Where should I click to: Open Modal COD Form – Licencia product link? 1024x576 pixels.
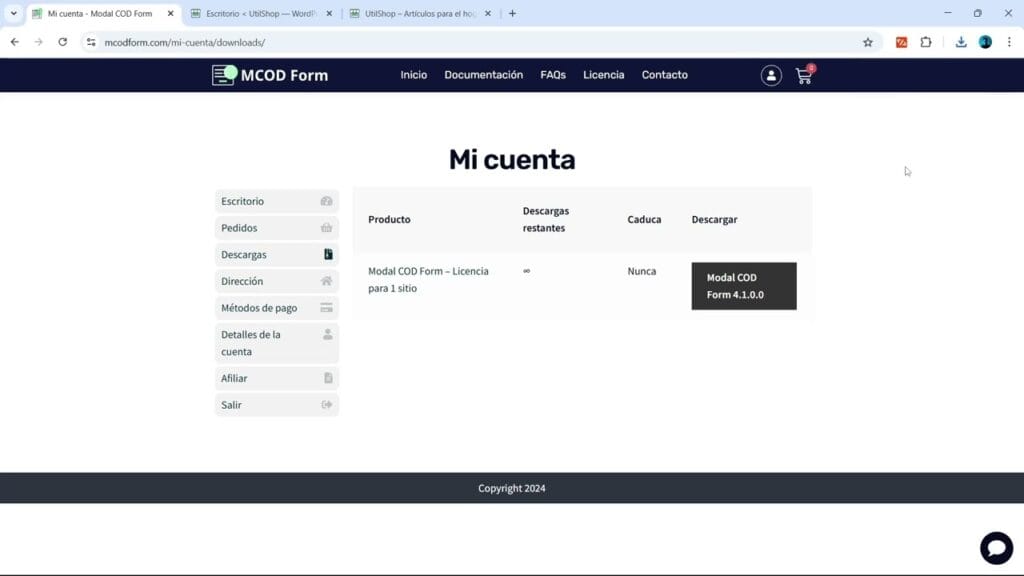(428, 280)
